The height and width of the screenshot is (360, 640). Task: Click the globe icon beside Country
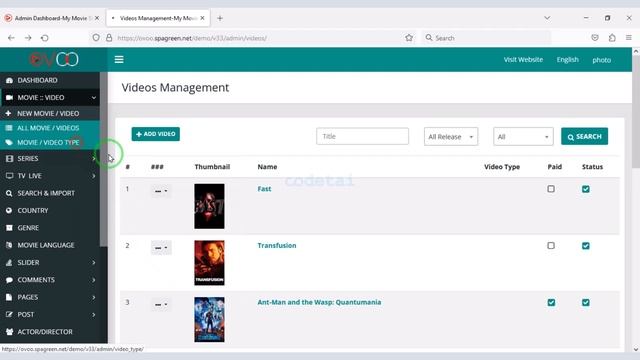(9, 210)
